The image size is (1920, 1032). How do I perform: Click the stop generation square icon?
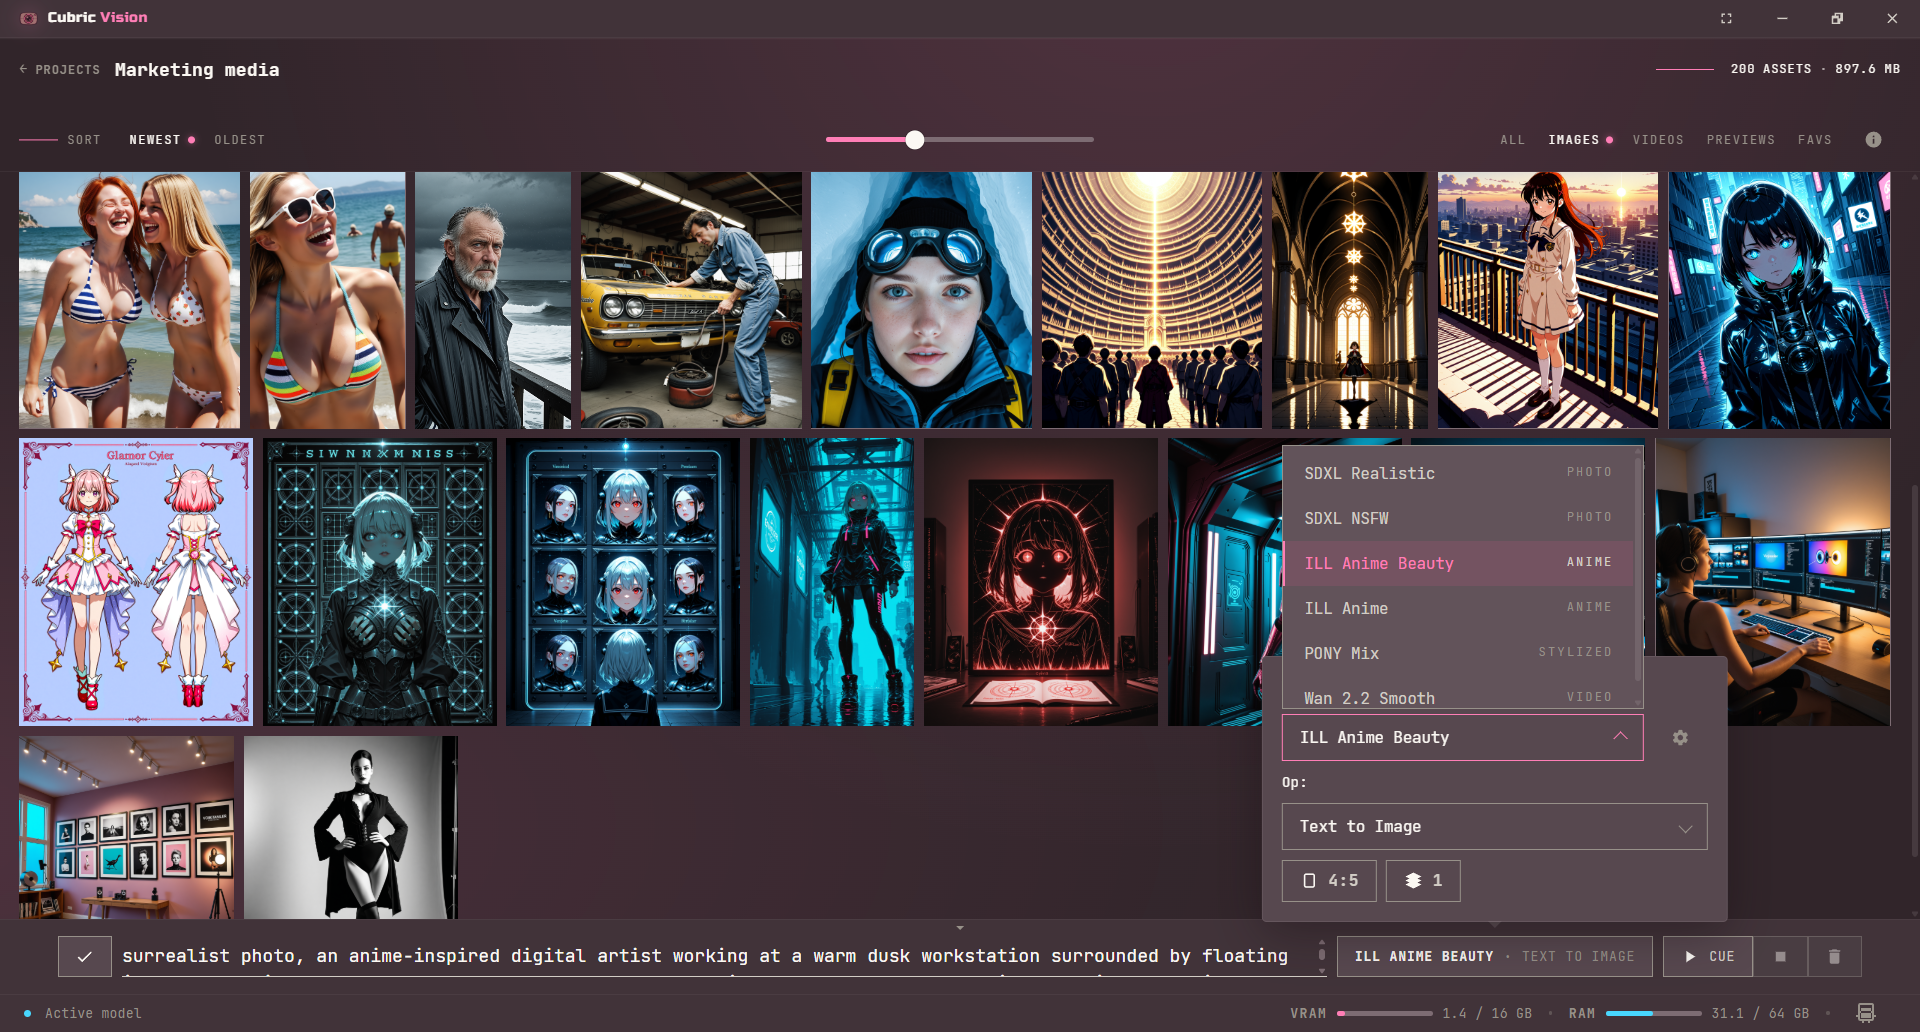[1780, 957]
